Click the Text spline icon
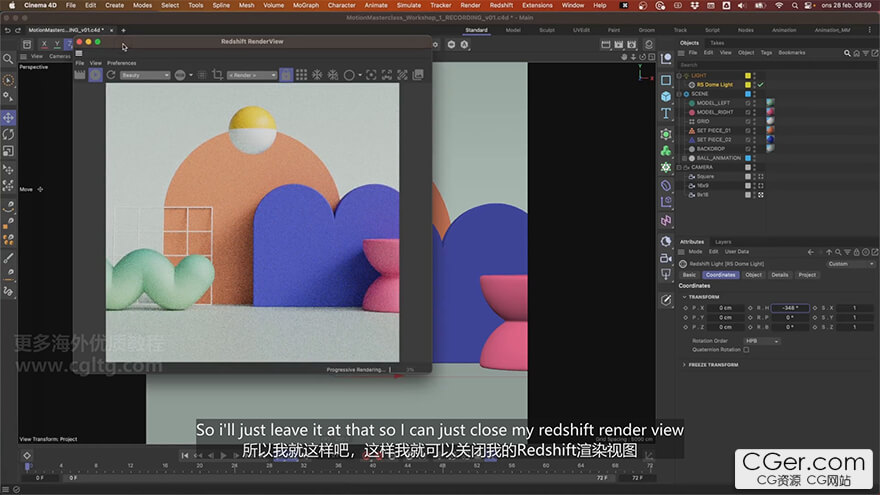 point(666,113)
